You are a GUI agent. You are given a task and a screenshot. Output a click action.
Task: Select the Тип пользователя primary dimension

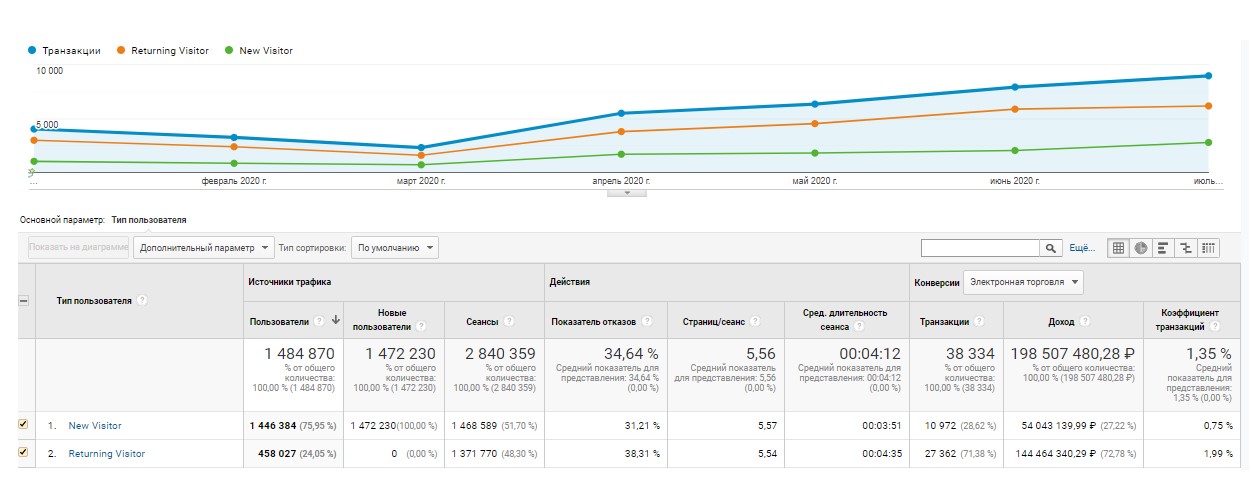click(x=148, y=219)
